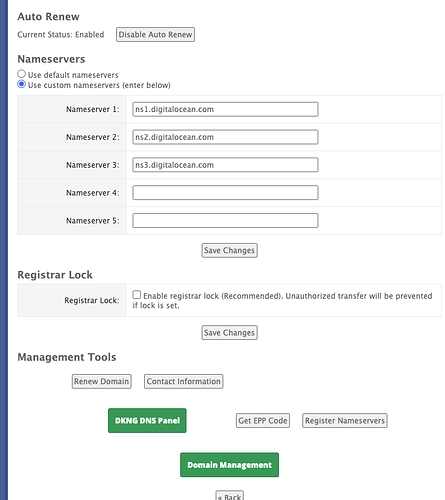The width and height of the screenshot is (445, 500).
Task: Focus the Nameserver 2 text field
Action: click(225, 137)
